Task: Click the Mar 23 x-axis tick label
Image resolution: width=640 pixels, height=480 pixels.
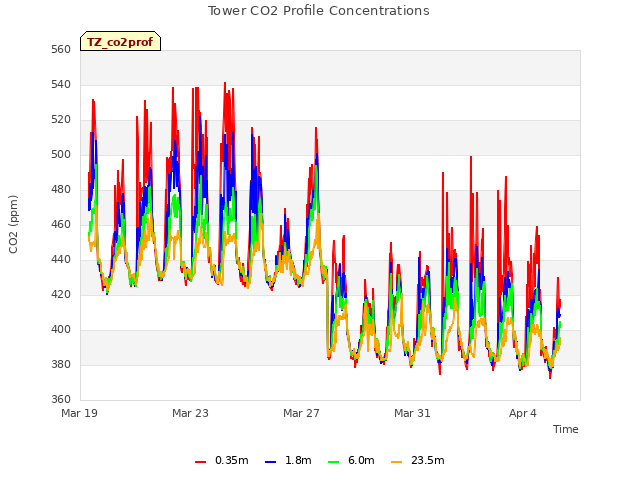Action: point(190,413)
